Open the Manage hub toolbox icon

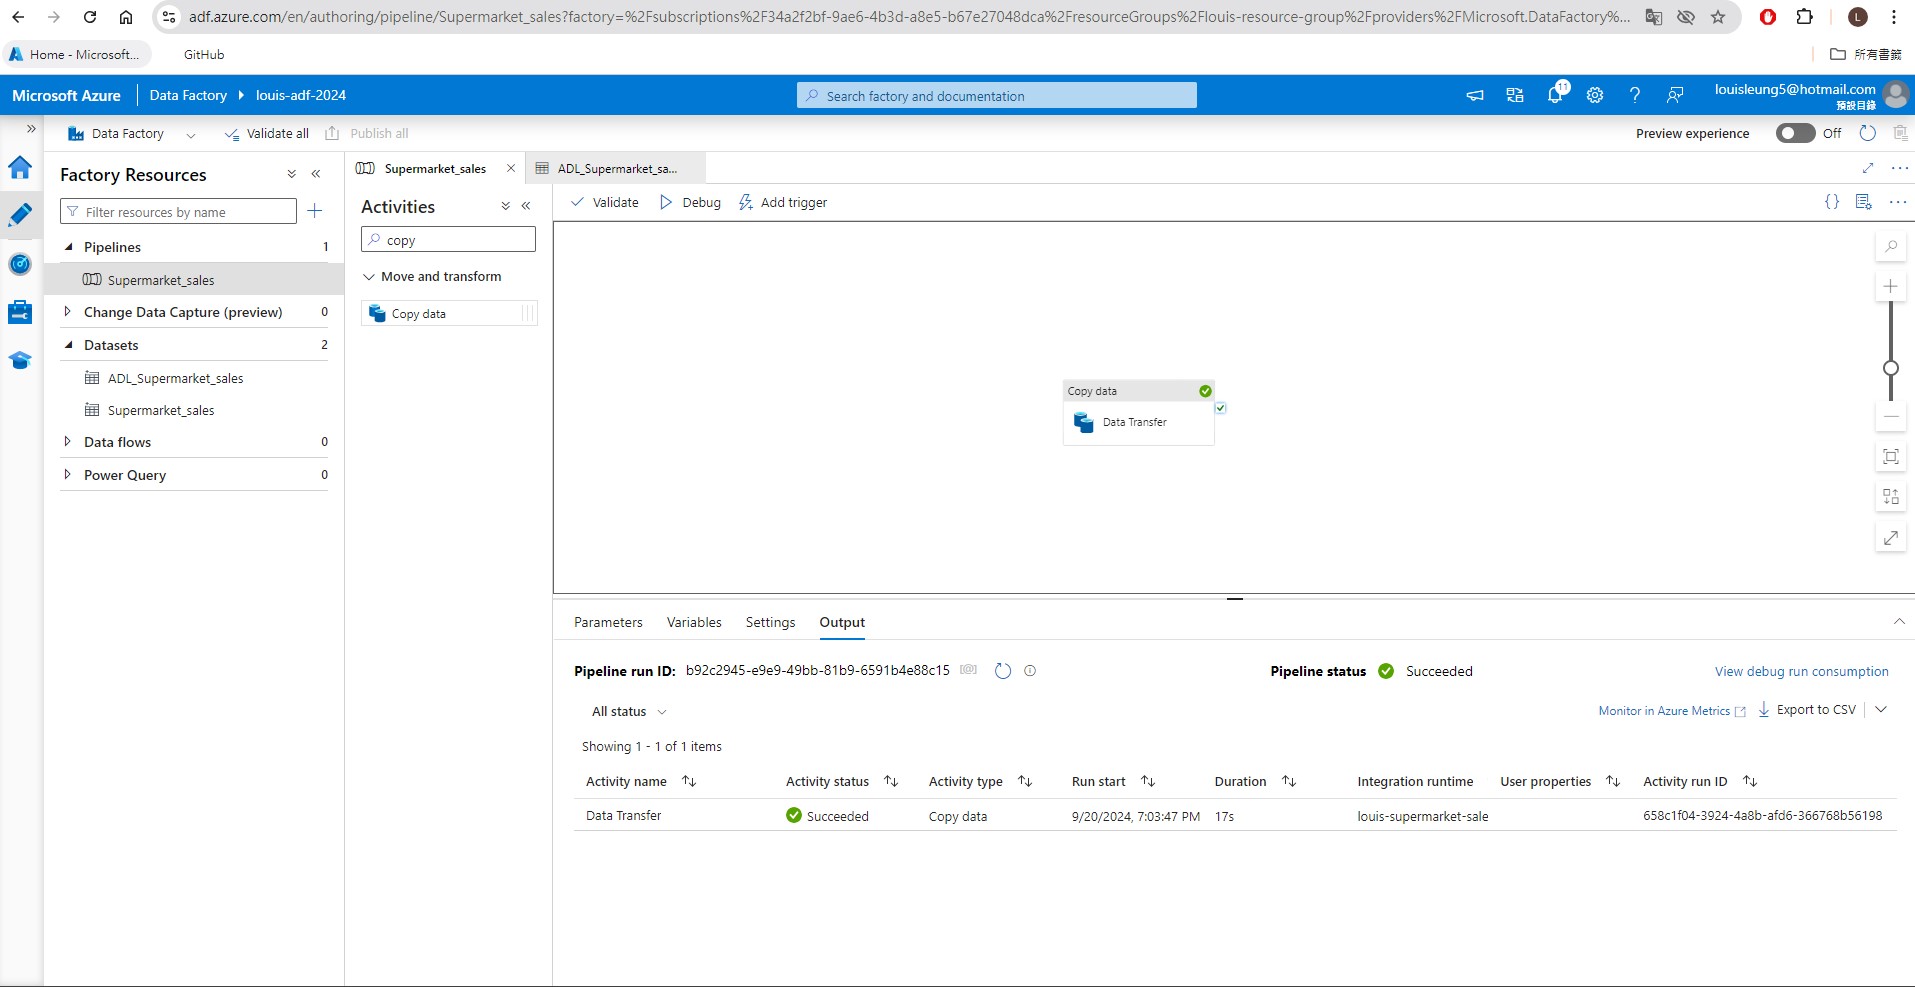pos(20,311)
